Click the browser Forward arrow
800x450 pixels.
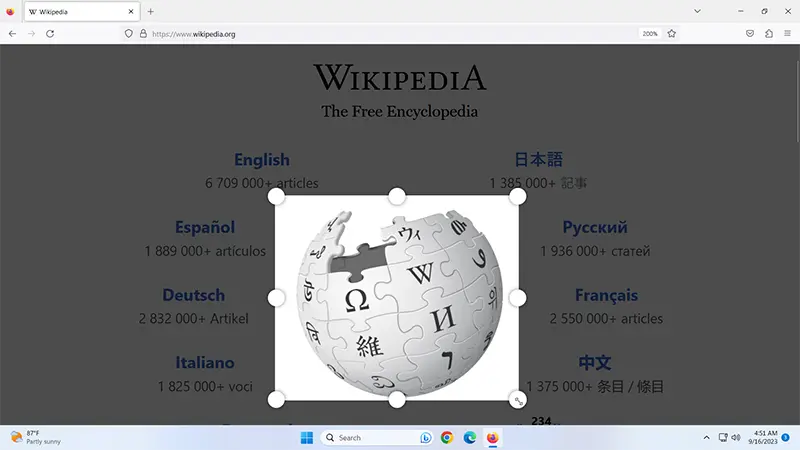tap(31, 34)
